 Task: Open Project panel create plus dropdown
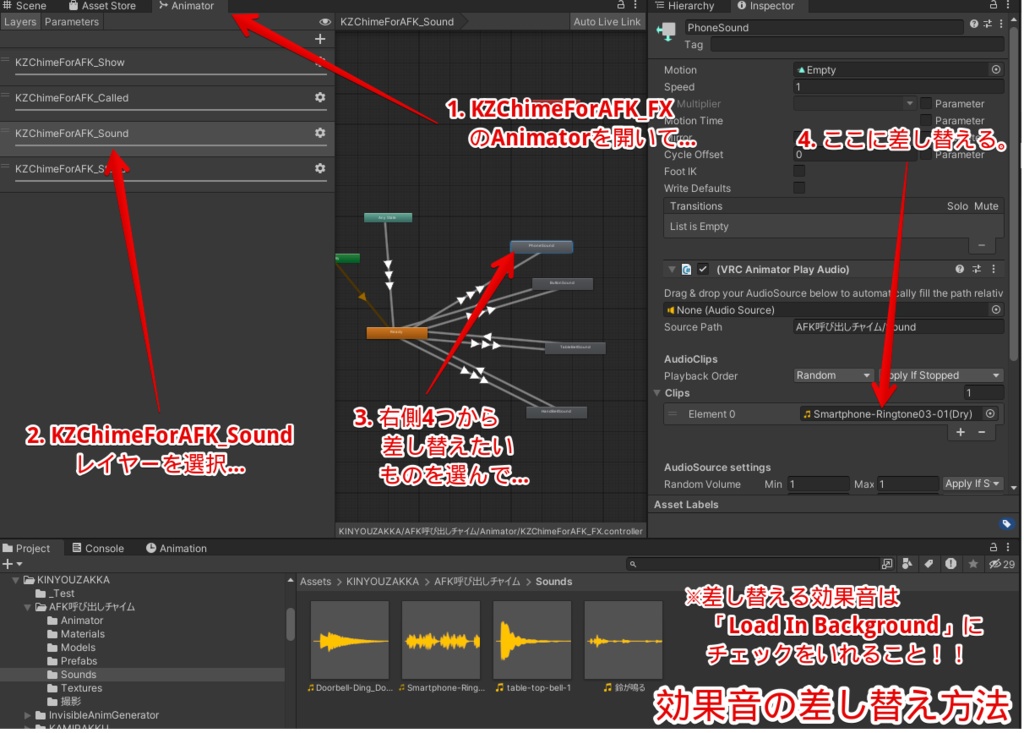point(12,564)
